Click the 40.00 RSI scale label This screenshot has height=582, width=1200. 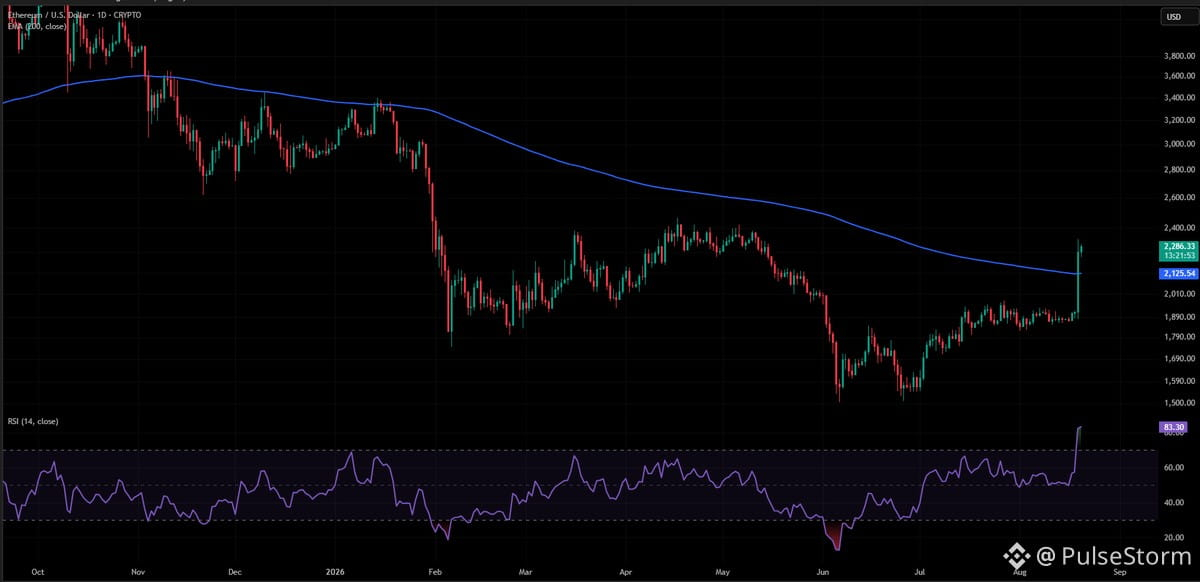point(1176,503)
